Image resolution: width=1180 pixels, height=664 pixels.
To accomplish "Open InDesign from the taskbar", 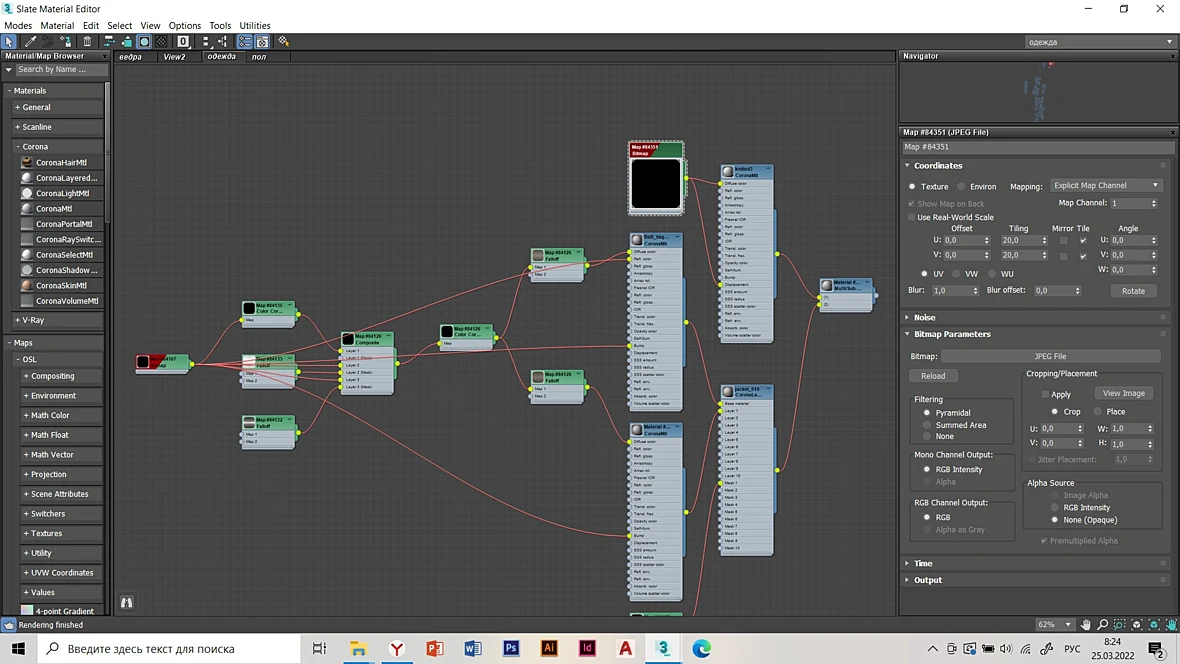I will pos(587,648).
